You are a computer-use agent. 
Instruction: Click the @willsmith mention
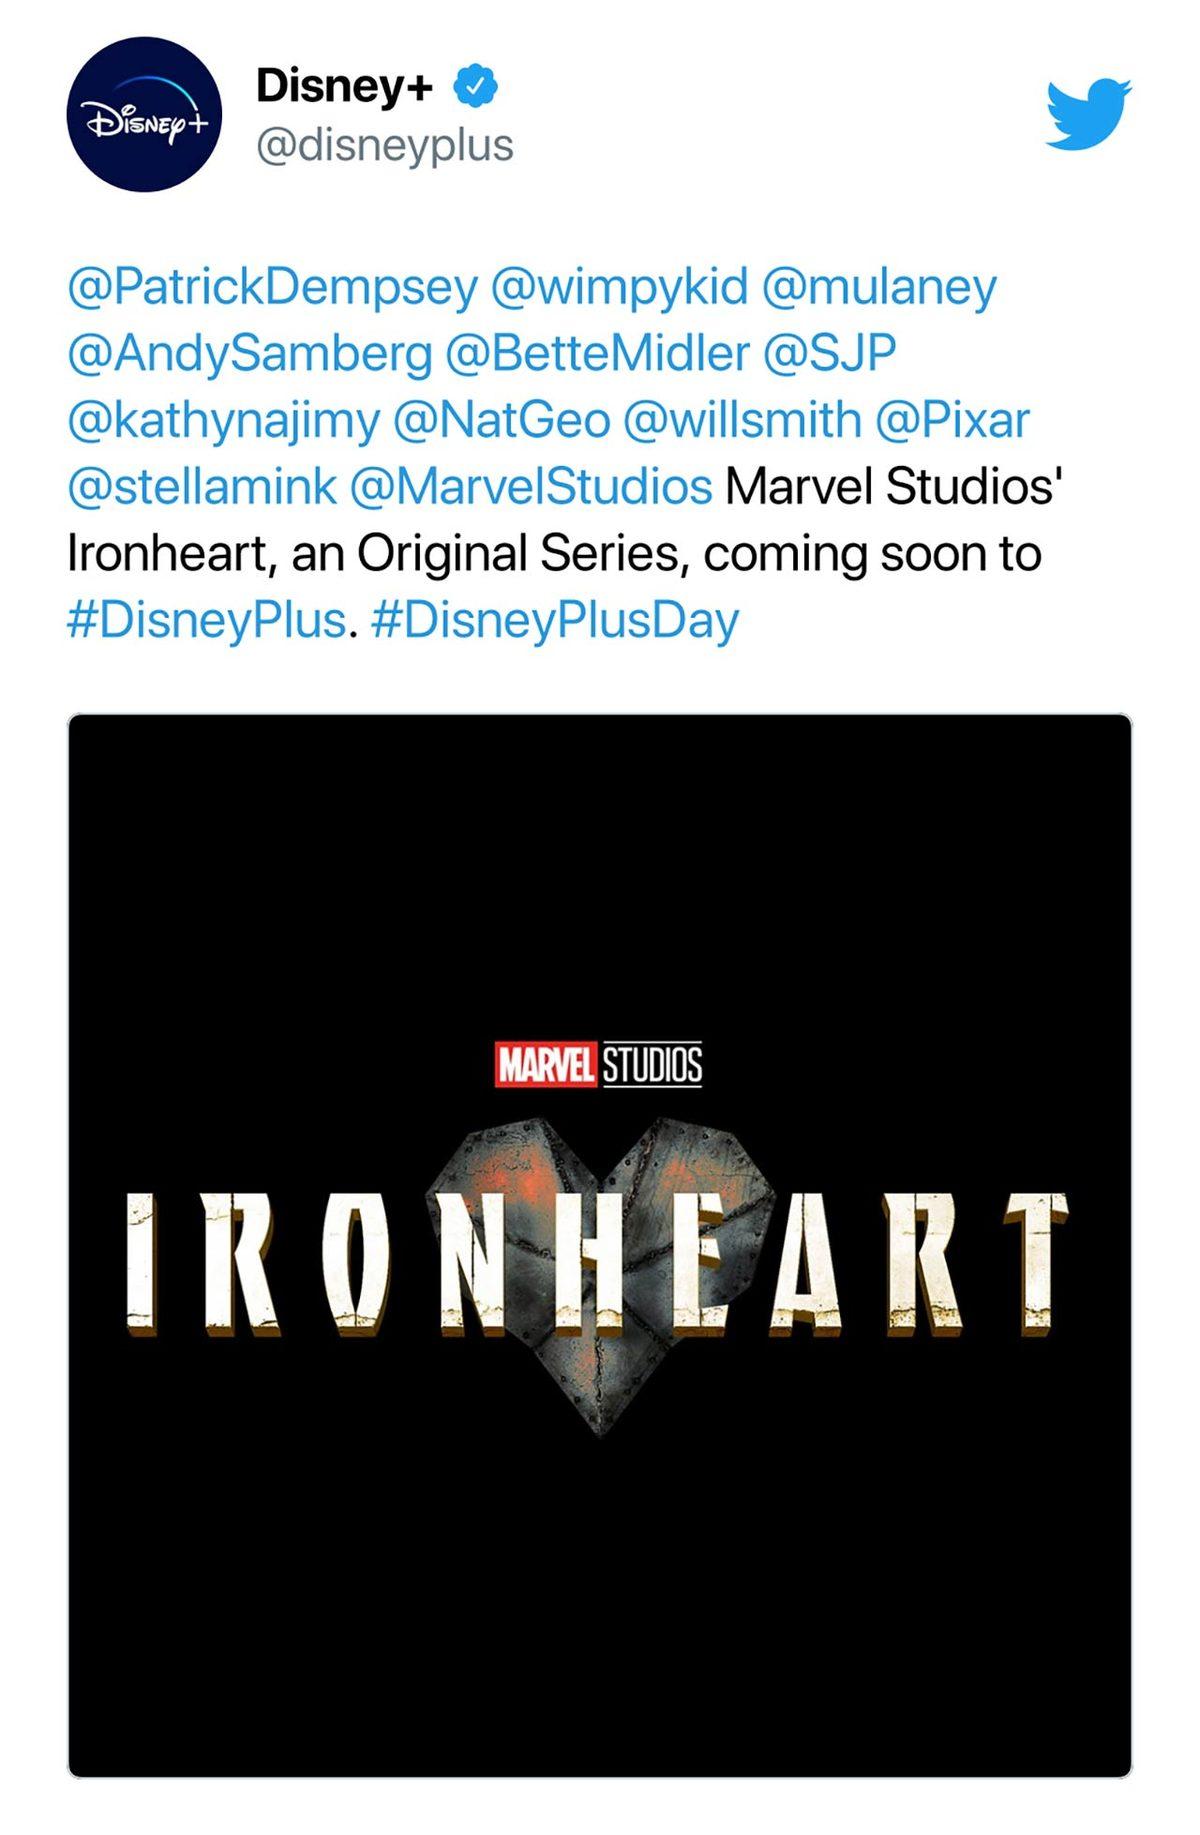[742, 420]
